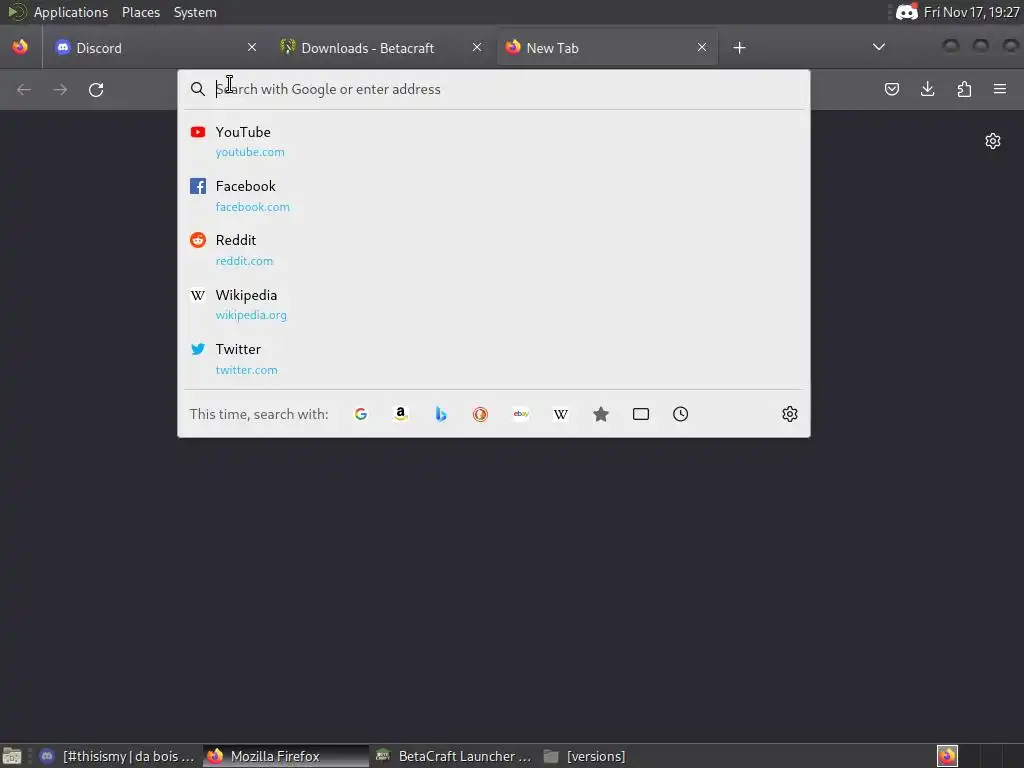
Task: Open the Applications menu
Action: (x=71, y=12)
